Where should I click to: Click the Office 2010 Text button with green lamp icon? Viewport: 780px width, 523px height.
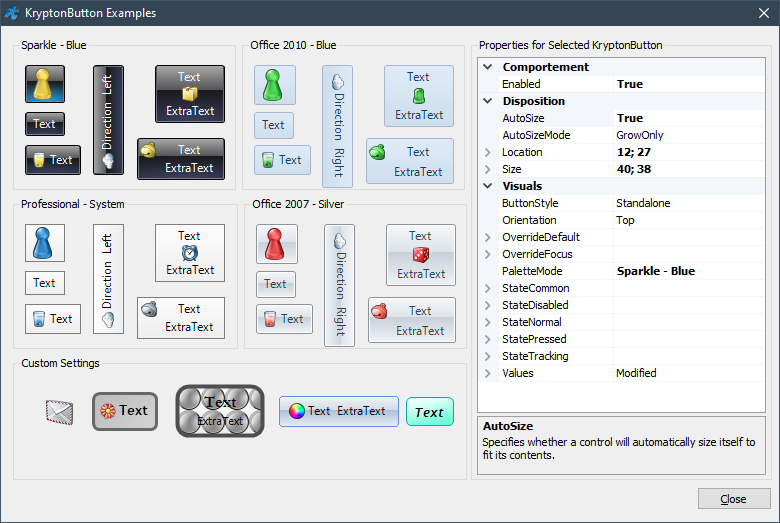click(x=419, y=96)
